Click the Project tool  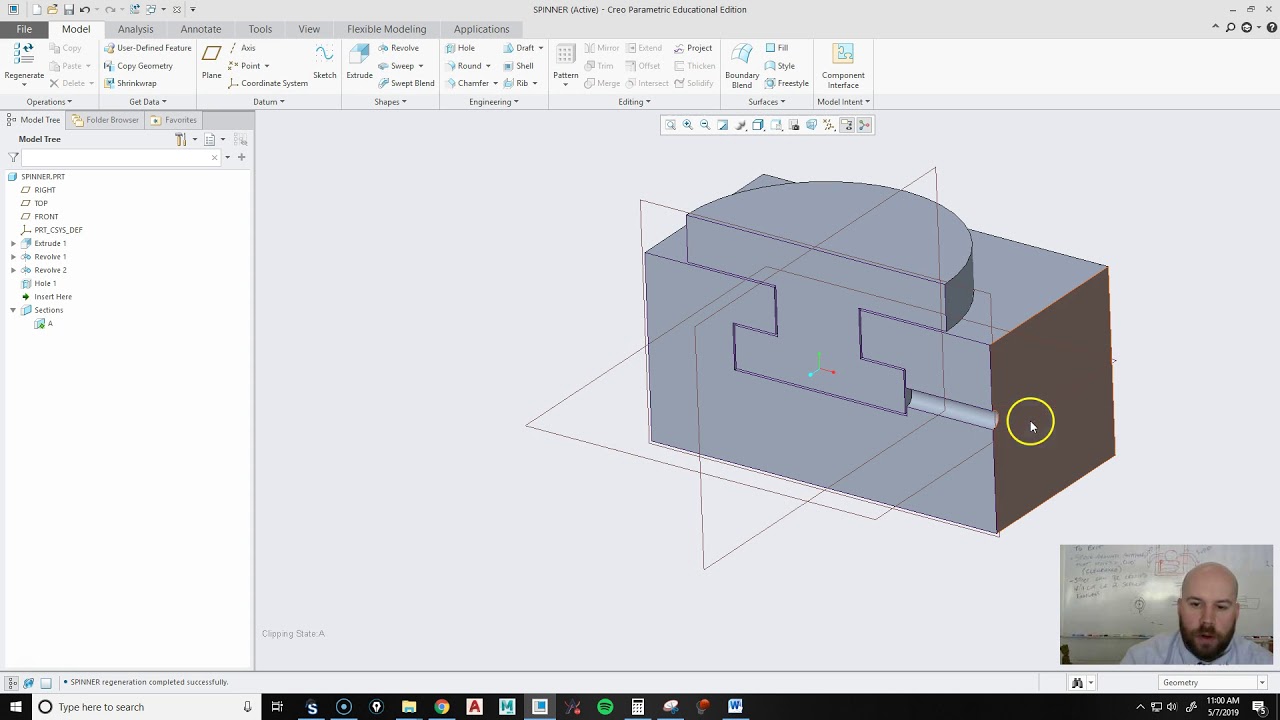coord(693,48)
